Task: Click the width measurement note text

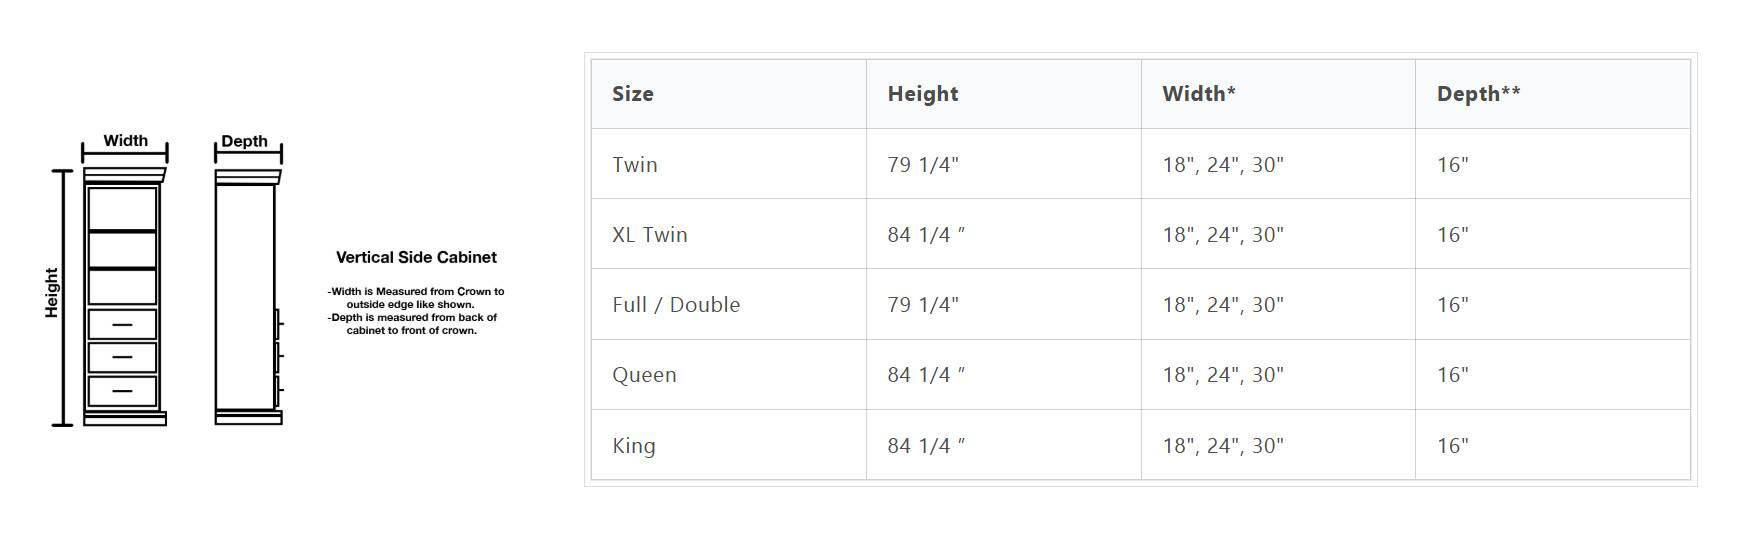Action: click(x=416, y=298)
